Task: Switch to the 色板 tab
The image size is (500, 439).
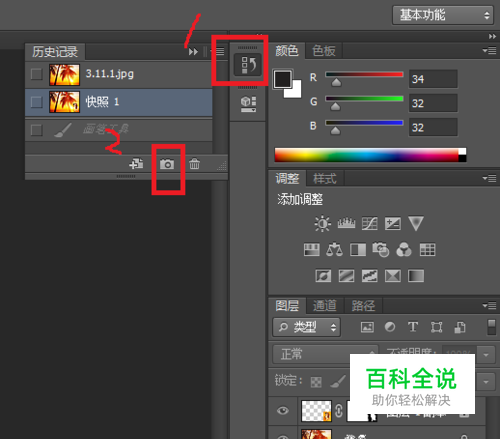Action: [324, 51]
